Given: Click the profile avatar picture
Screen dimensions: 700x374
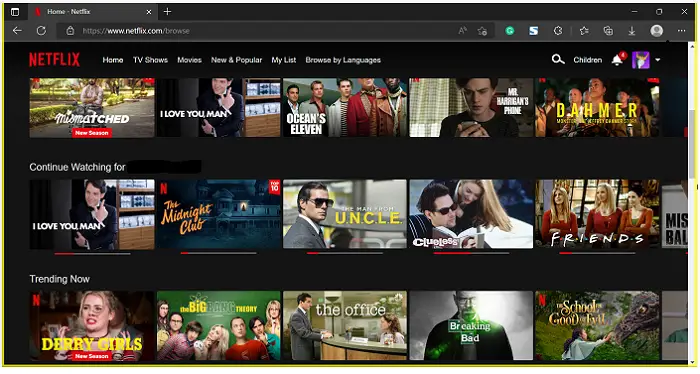Looking at the screenshot, I should (x=641, y=60).
